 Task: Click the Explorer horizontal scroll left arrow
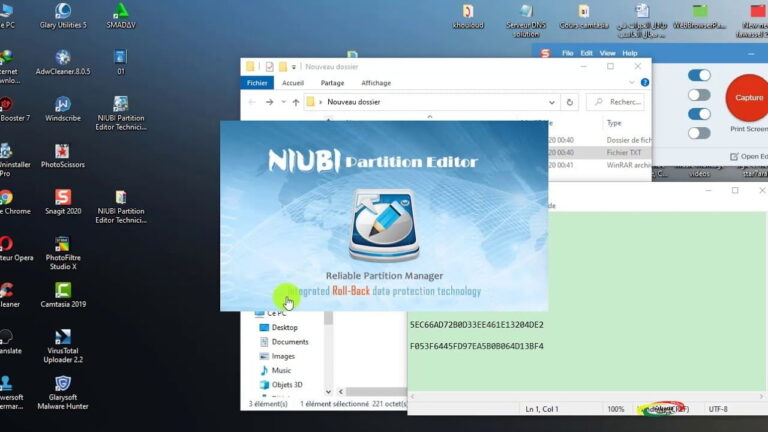coord(341,391)
